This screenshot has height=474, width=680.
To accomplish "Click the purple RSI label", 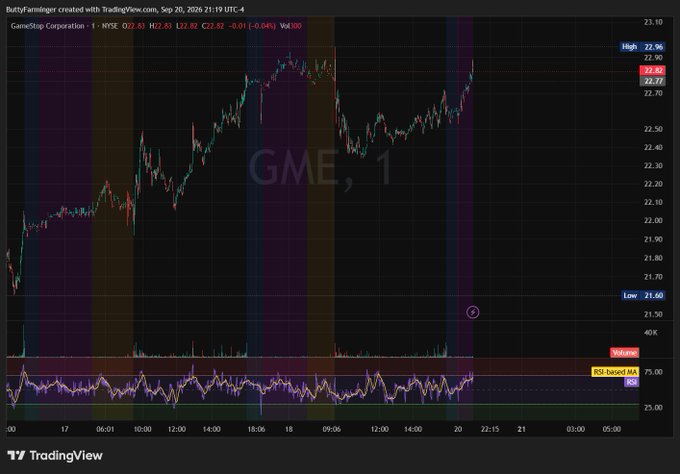I will [631, 382].
